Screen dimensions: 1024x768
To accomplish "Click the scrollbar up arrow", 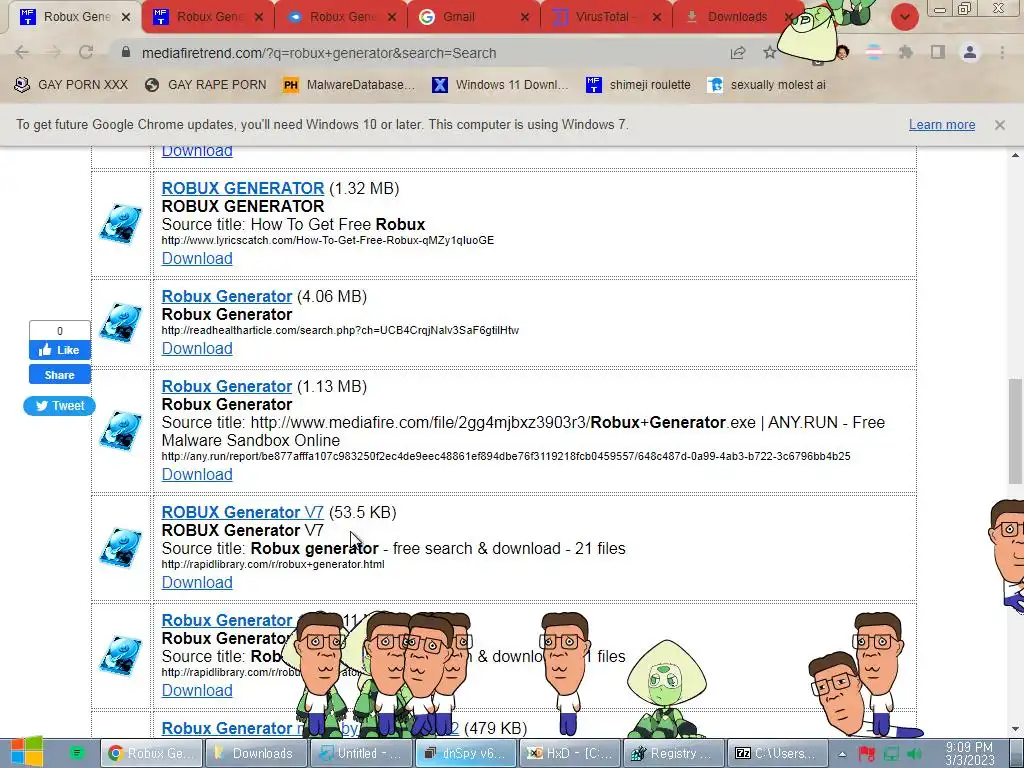I will click(x=1015, y=155).
